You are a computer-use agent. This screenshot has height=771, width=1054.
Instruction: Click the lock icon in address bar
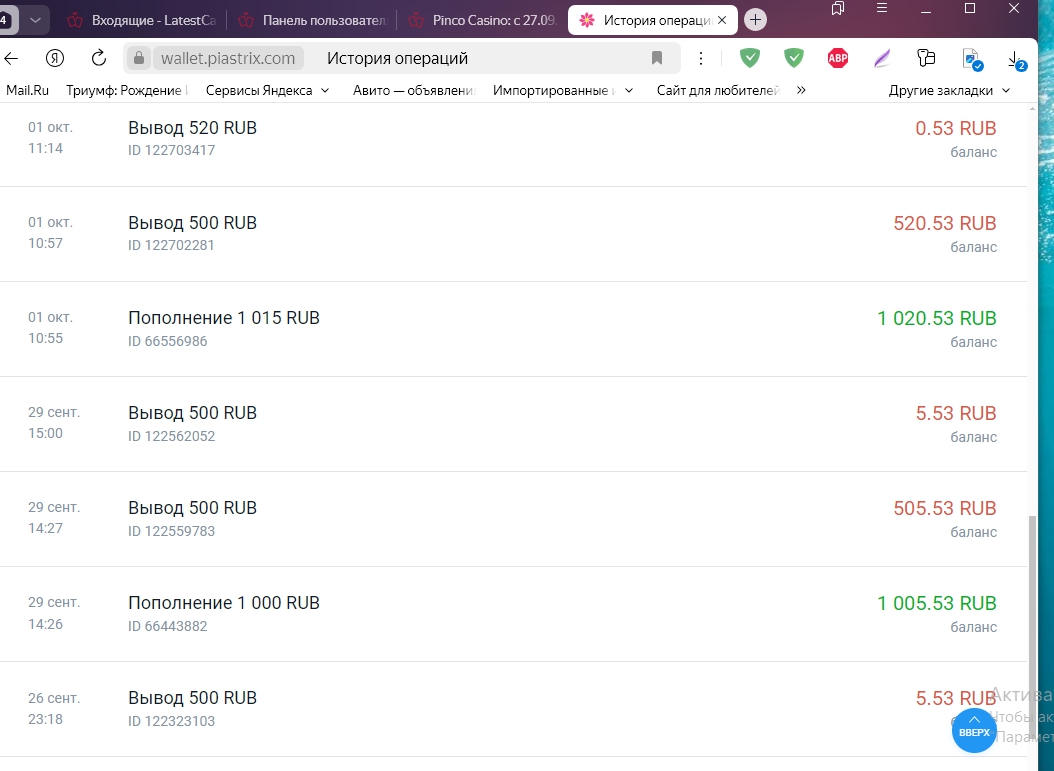point(138,58)
